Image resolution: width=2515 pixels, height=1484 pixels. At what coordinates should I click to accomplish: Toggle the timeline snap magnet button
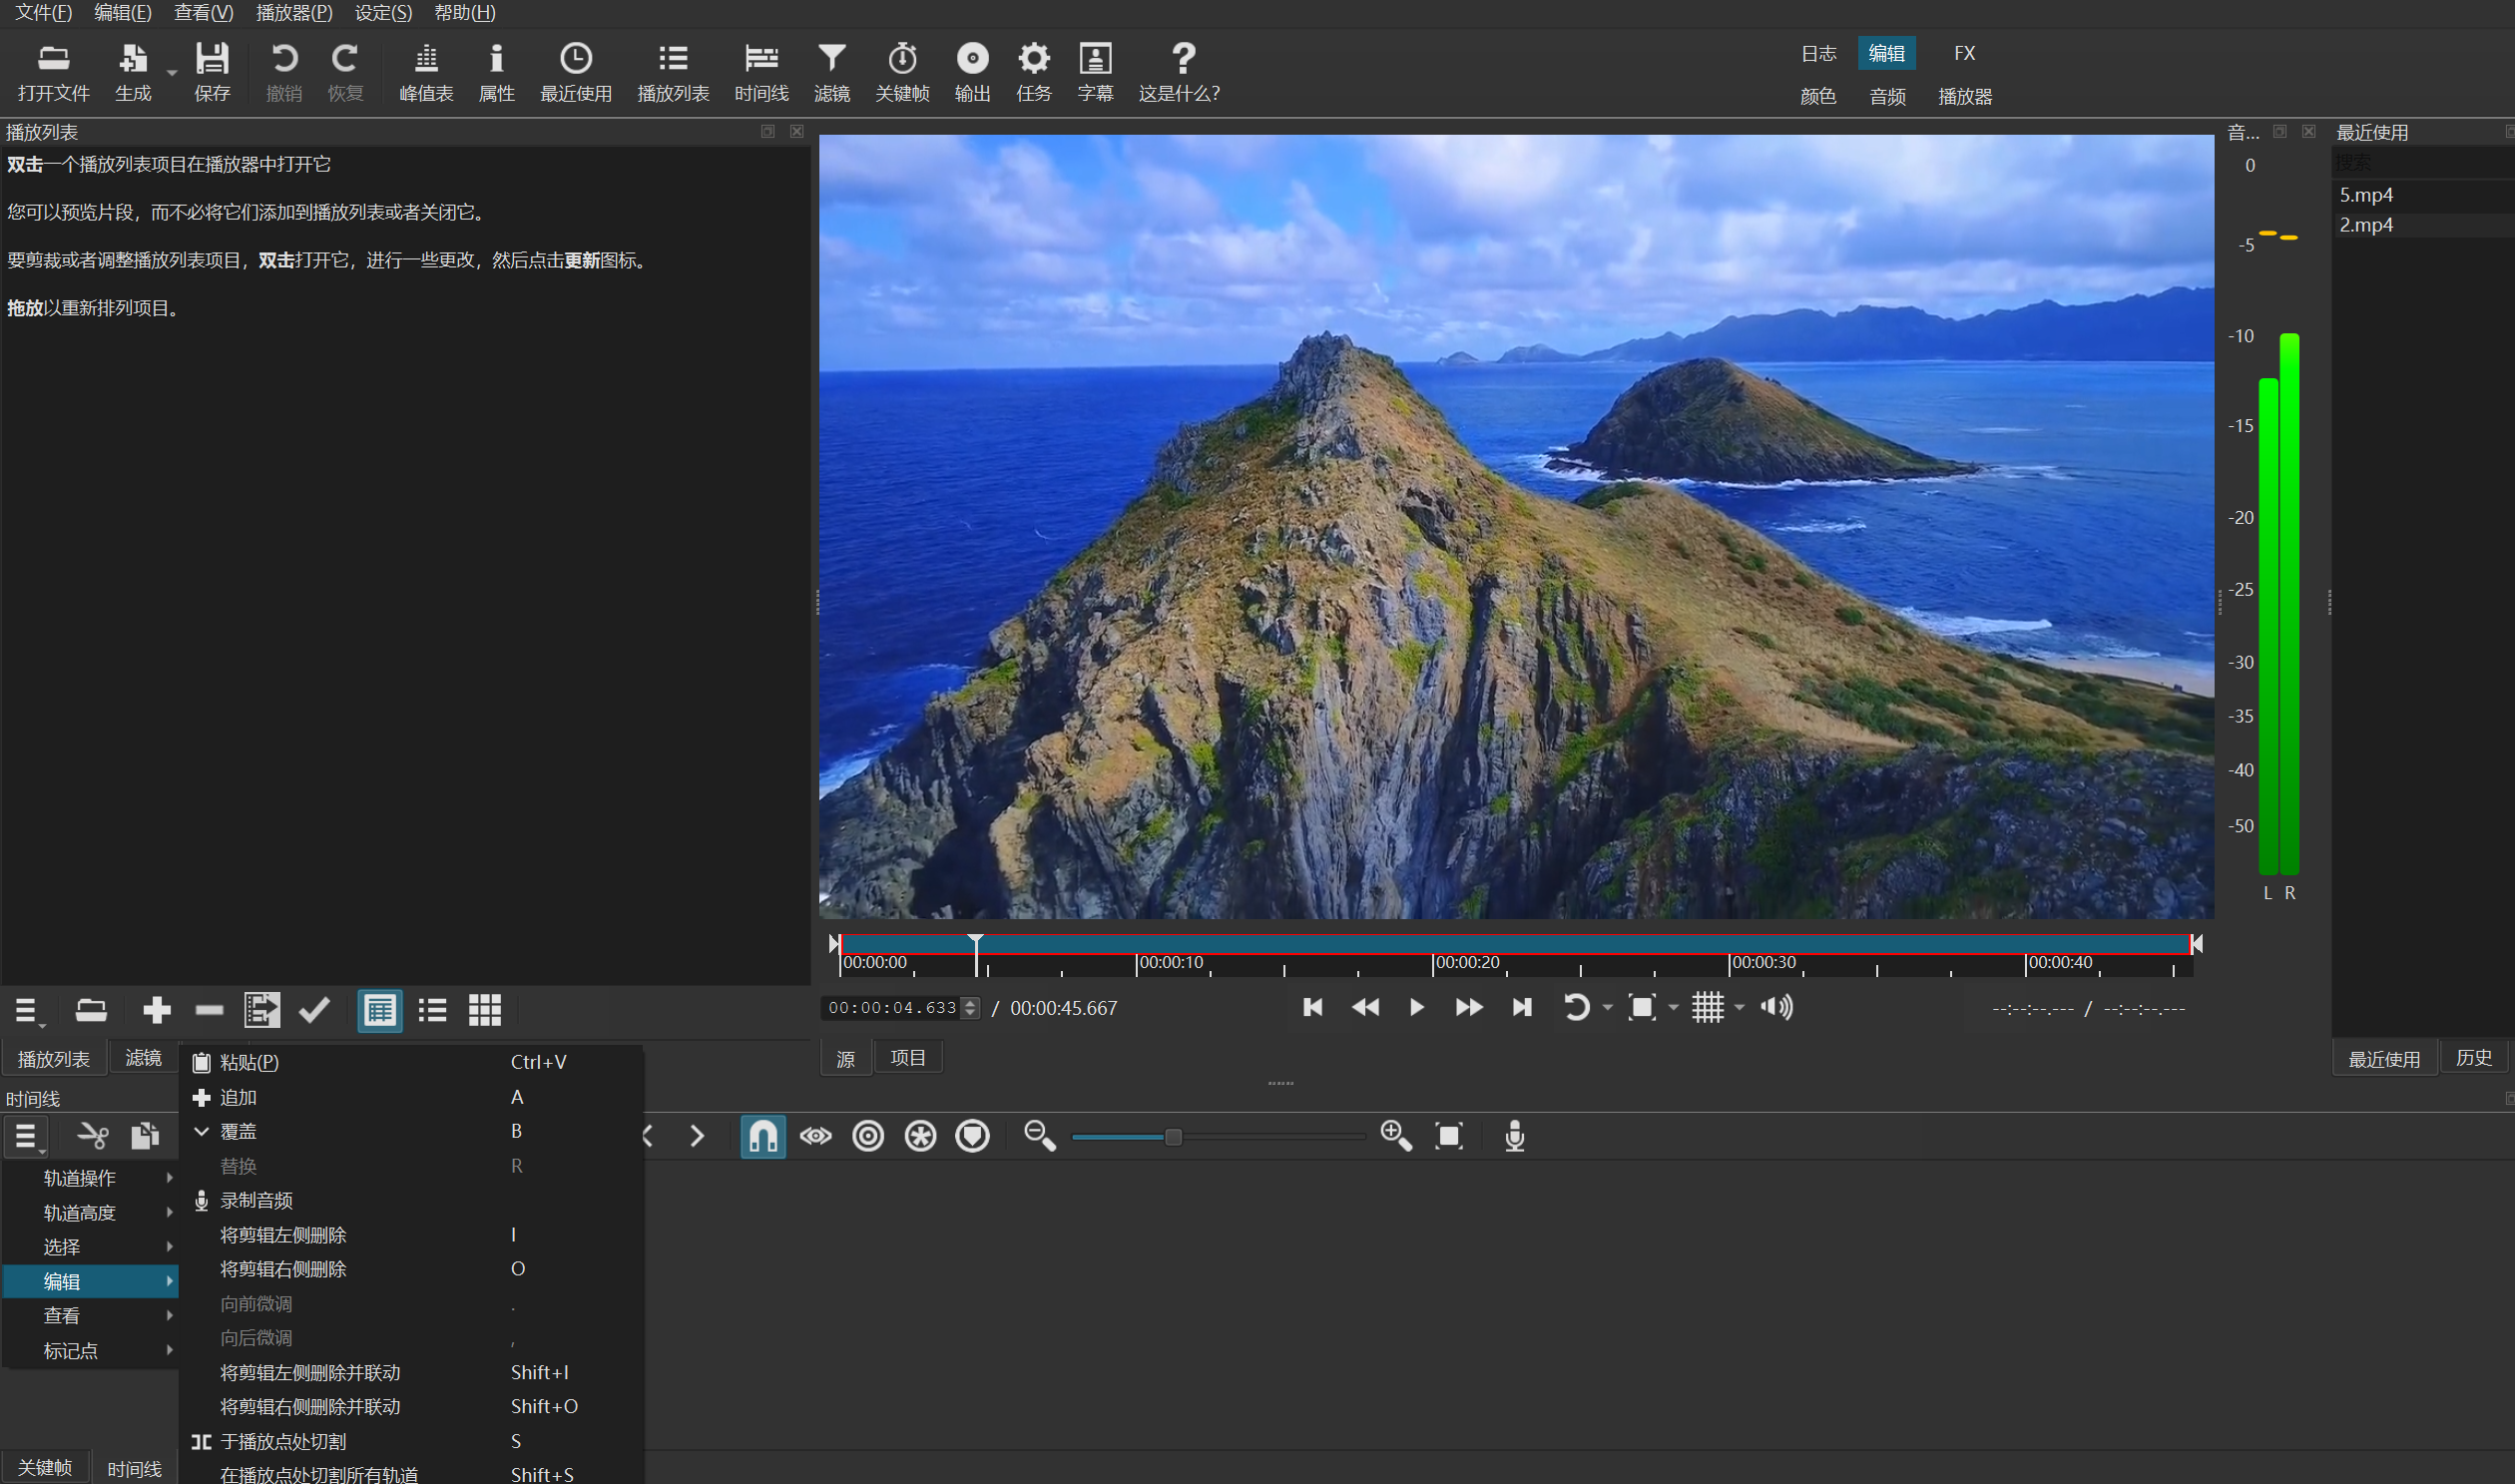coord(763,1136)
